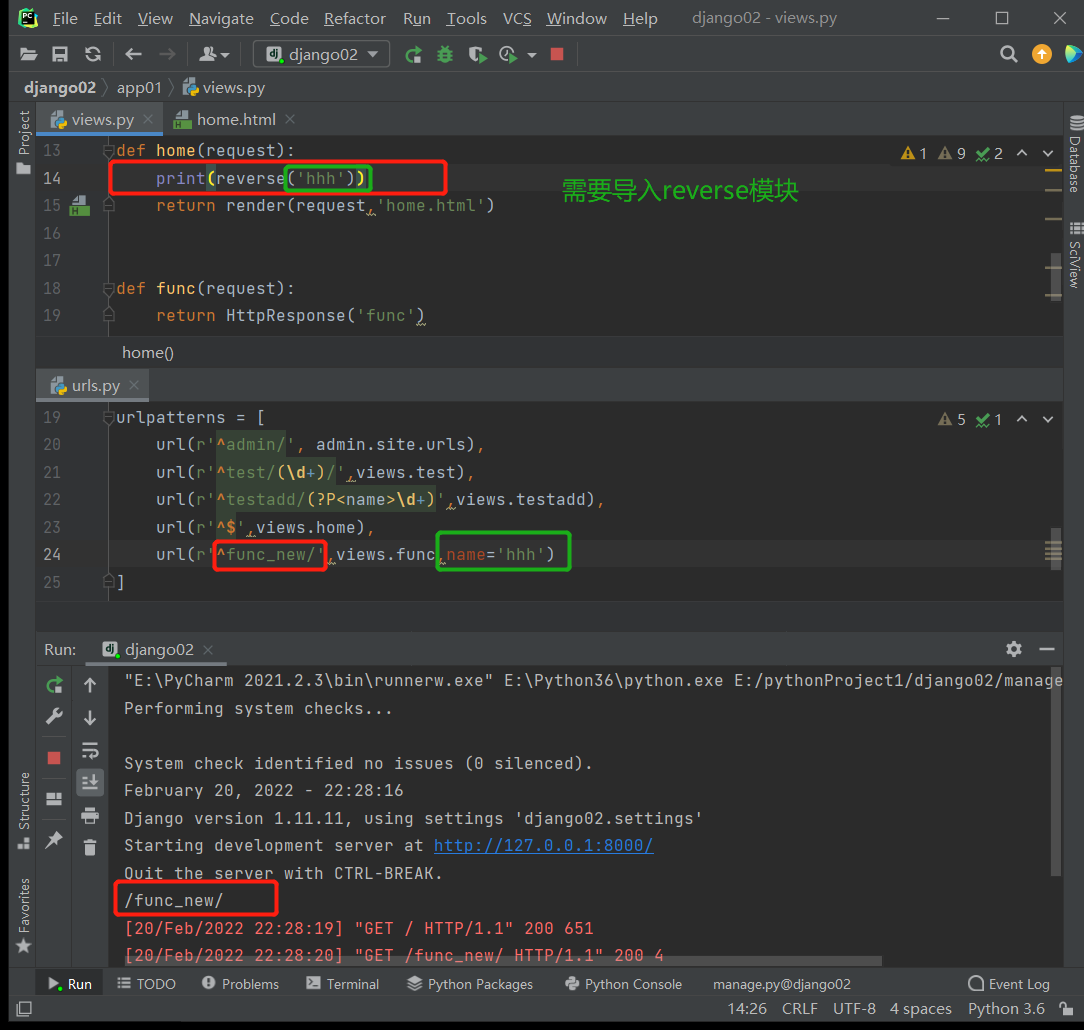The width and height of the screenshot is (1084, 1030).
Task: Open the django02 run configuration dropdown
Action: point(320,55)
